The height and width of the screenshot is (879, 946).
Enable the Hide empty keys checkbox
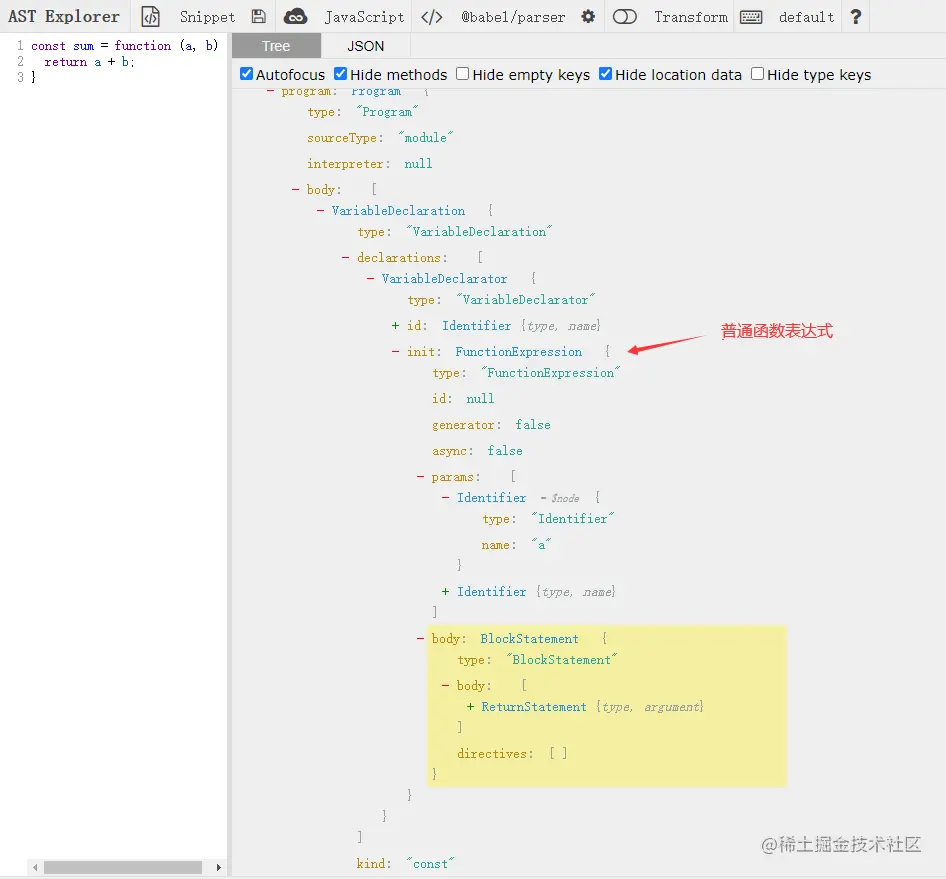click(x=462, y=74)
